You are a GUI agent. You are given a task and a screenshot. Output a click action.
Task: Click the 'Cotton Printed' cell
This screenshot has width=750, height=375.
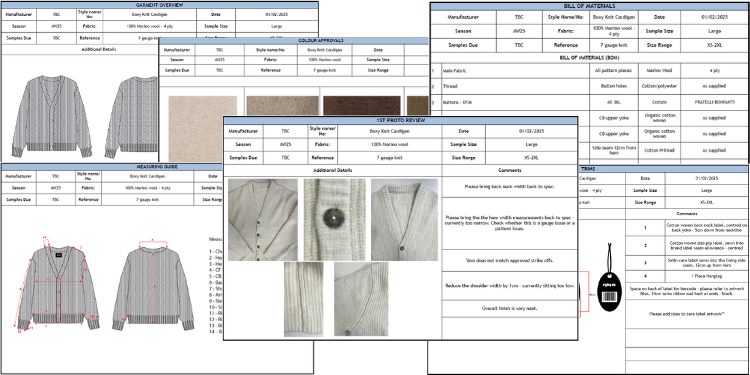pos(660,150)
